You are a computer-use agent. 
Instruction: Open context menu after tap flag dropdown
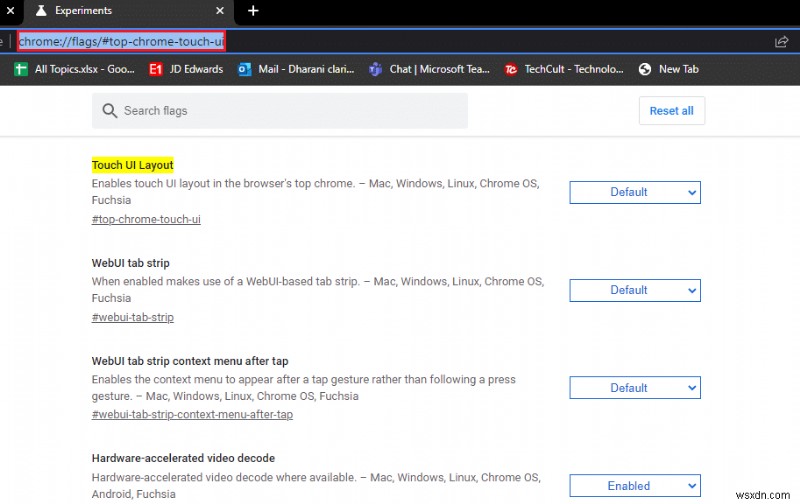tap(635, 388)
